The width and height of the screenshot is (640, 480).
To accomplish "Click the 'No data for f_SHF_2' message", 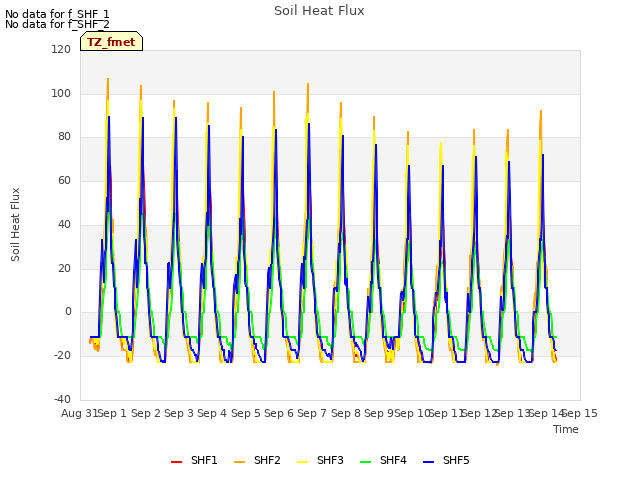I will tap(57, 24).
